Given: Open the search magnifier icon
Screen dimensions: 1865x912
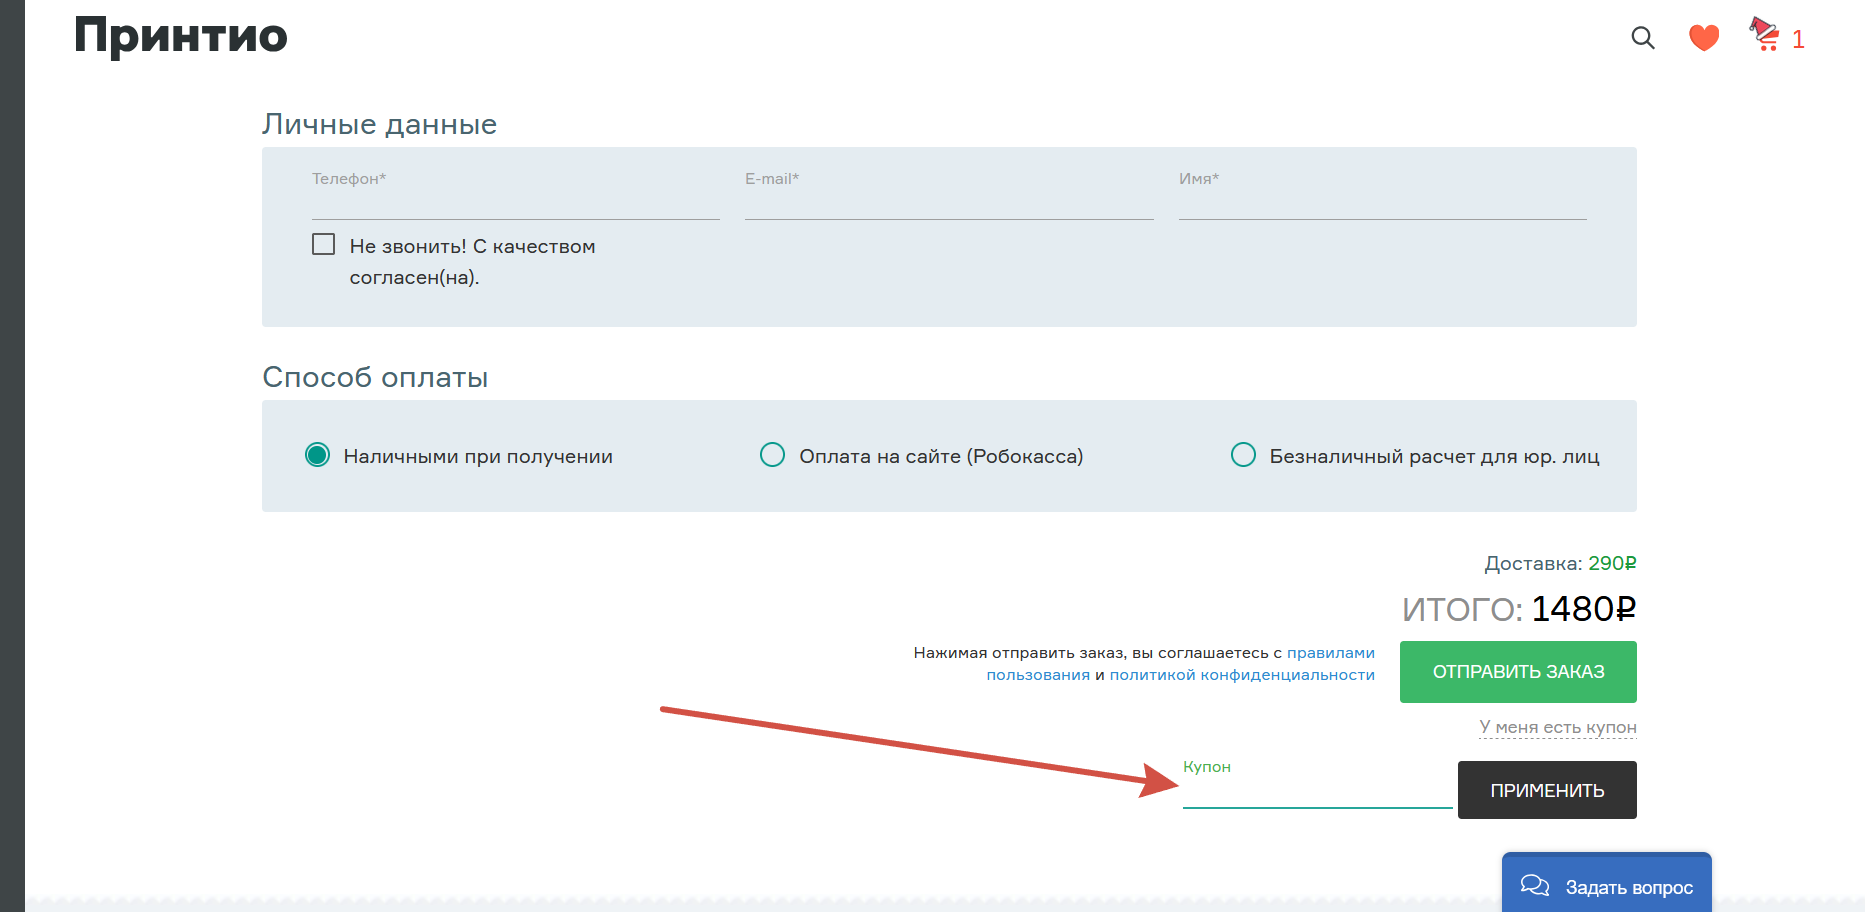Looking at the screenshot, I should (1643, 38).
